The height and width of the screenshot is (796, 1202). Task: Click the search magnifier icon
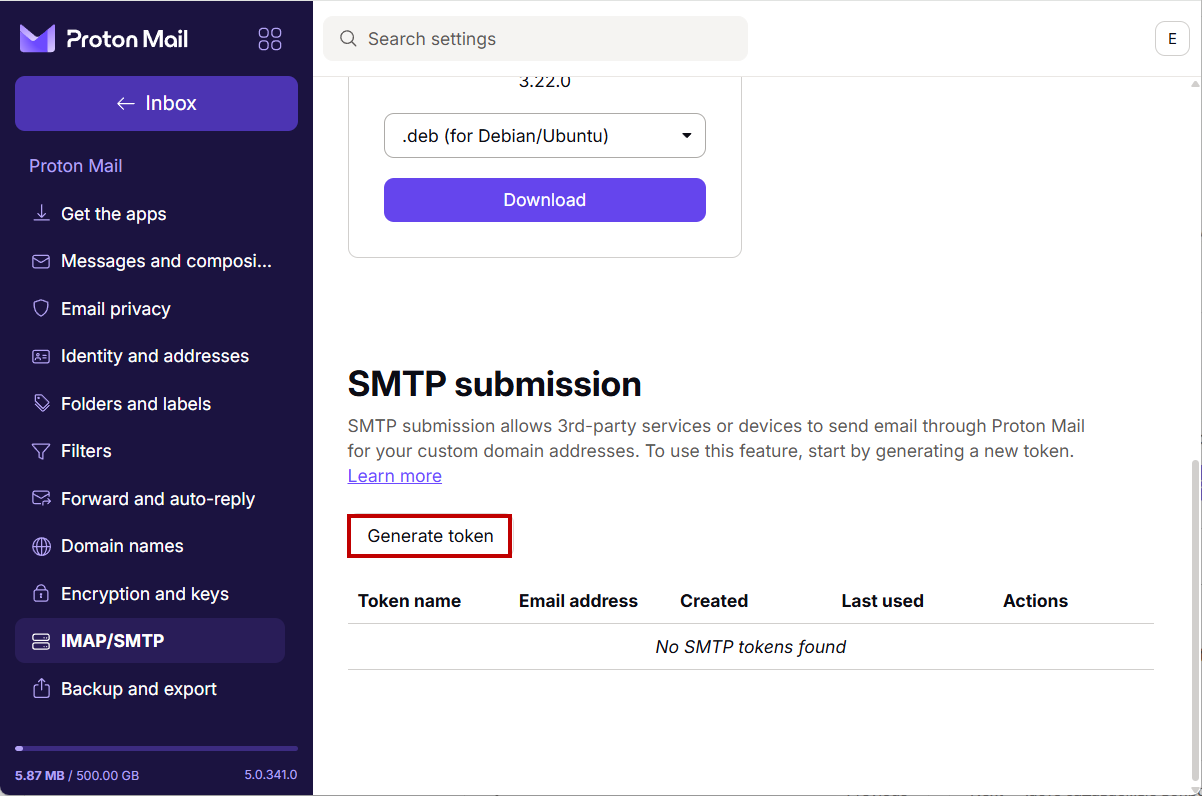(348, 39)
